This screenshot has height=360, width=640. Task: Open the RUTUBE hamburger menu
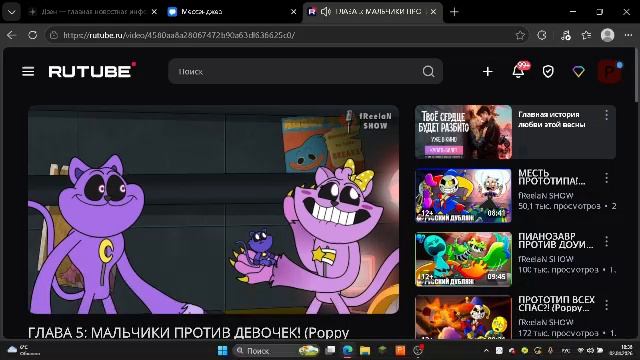(28, 72)
